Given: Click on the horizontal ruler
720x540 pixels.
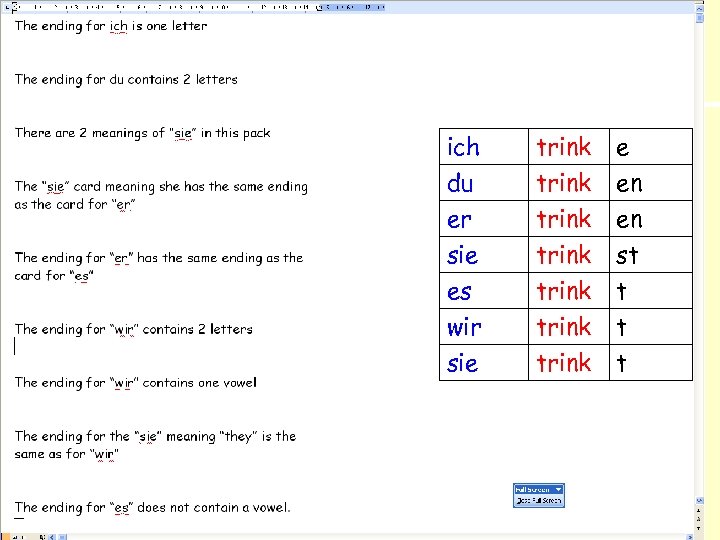Looking at the screenshot, I should [x=197, y=7].
